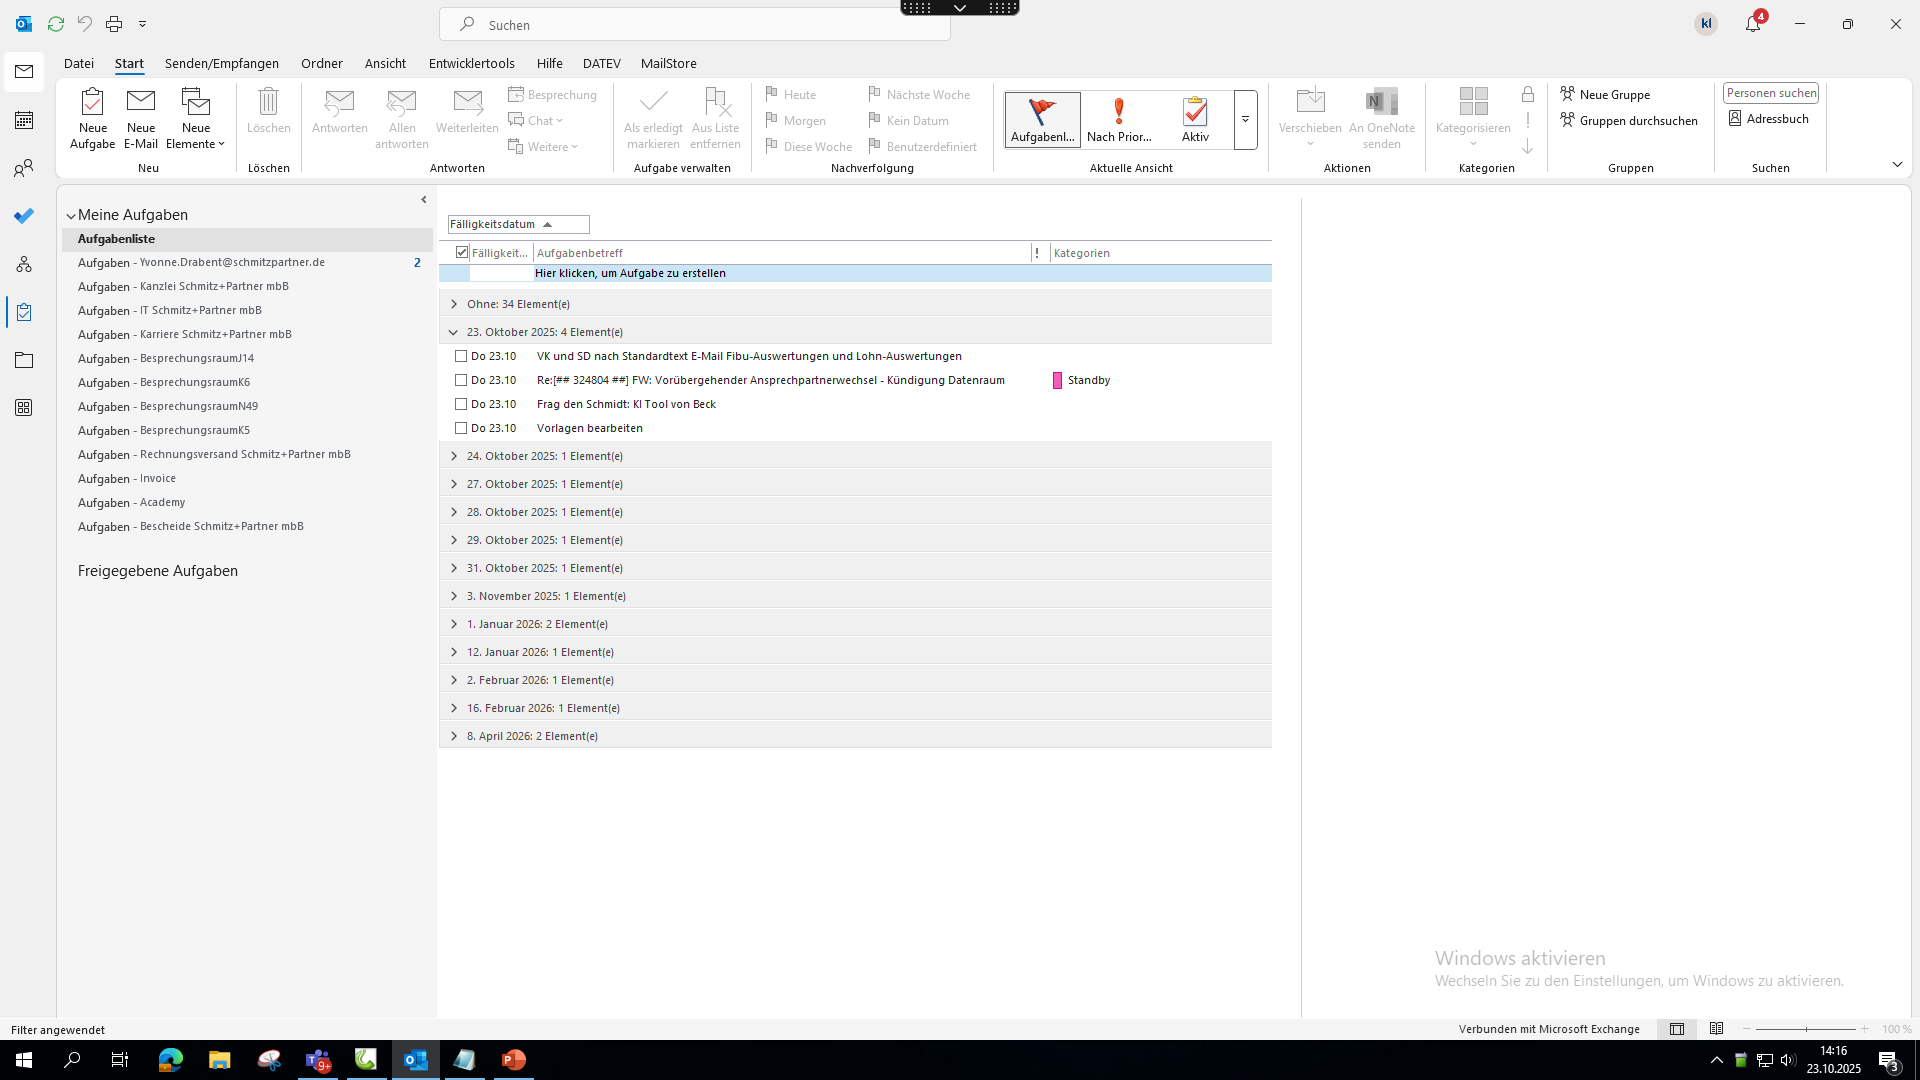Click the zoom in plus button

click(x=1864, y=1029)
